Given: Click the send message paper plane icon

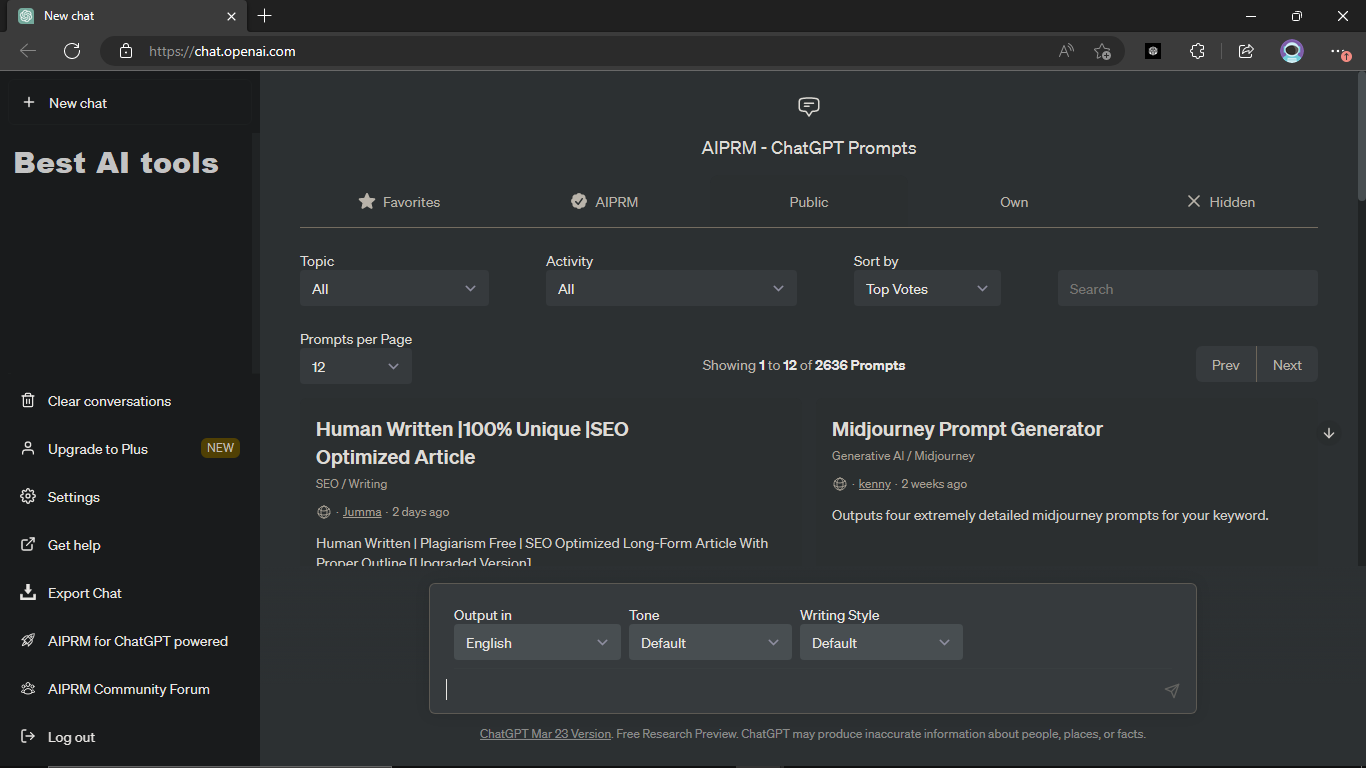Looking at the screenshot, I should click(1172, 690).
